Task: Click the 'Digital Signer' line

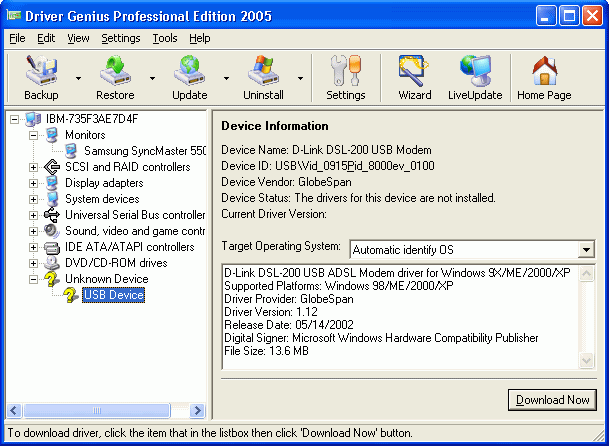Action: [x=381, y=338]
